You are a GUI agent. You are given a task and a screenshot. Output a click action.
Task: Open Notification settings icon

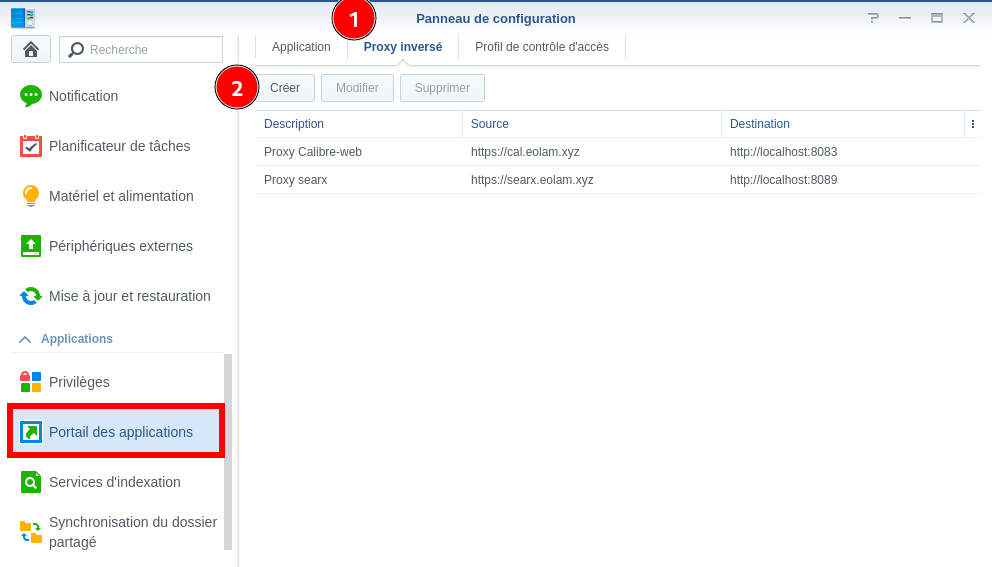coord(31,96)
